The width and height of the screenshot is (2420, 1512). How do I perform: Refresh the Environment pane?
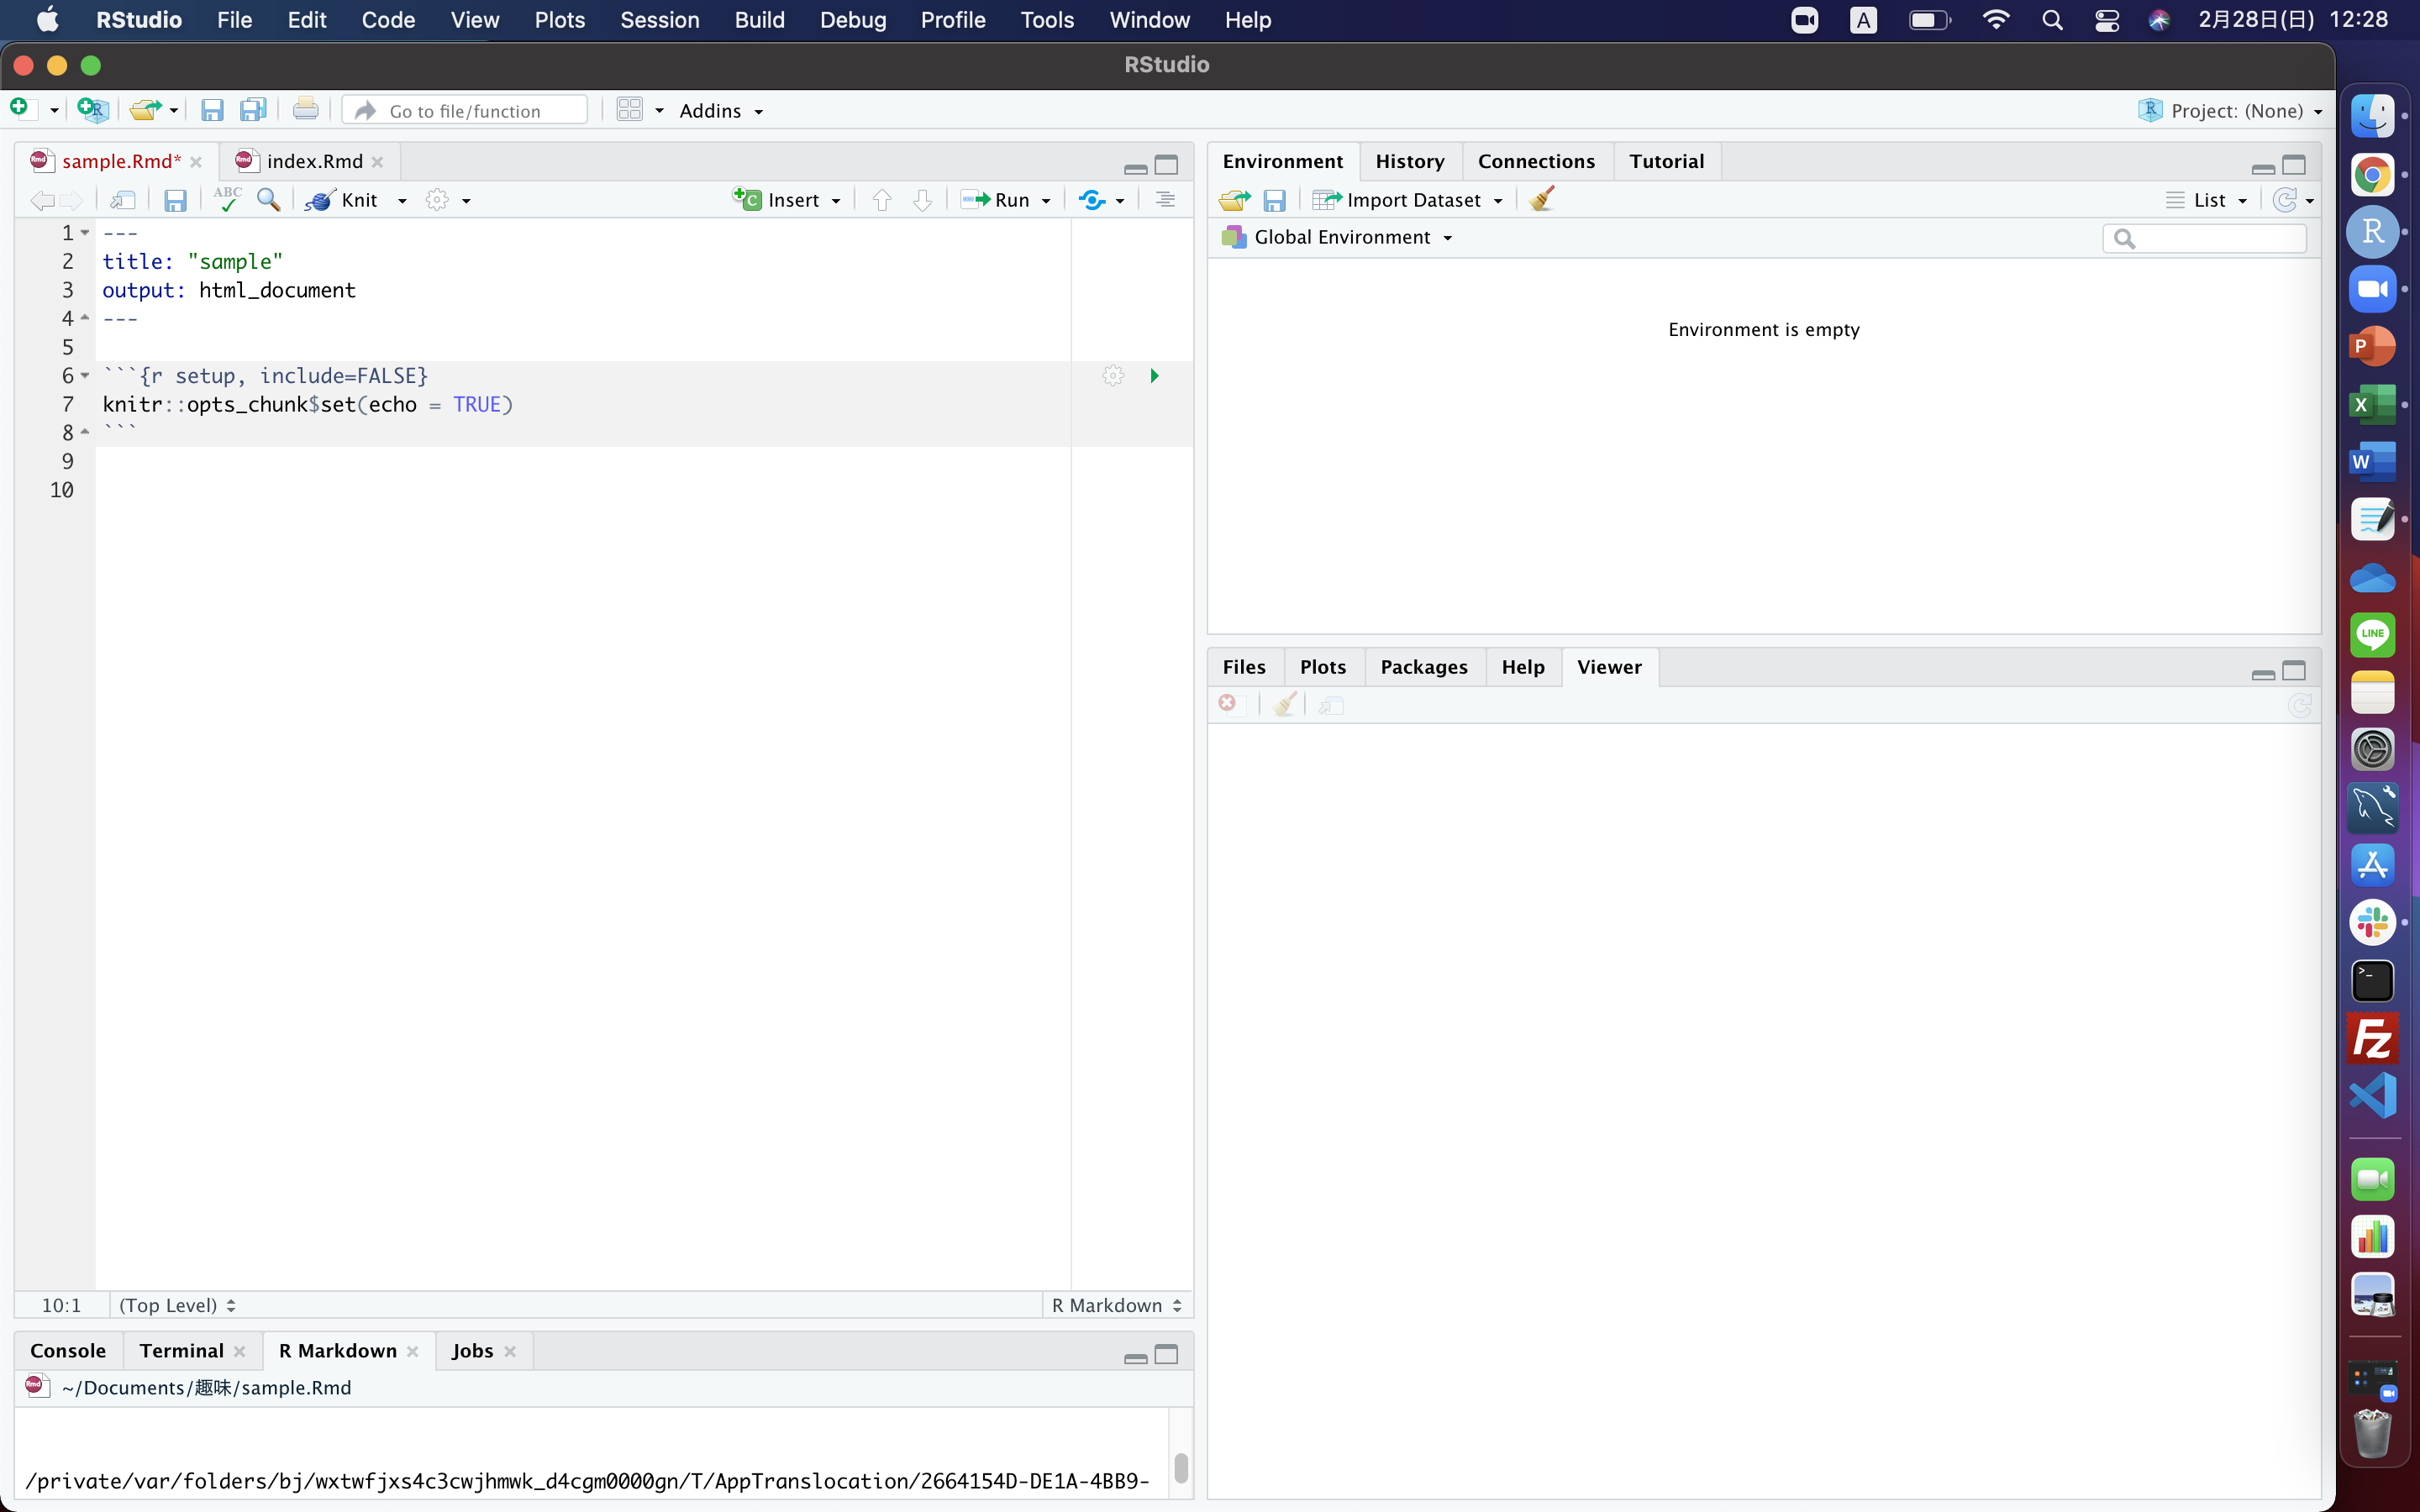click(2284, 200)
